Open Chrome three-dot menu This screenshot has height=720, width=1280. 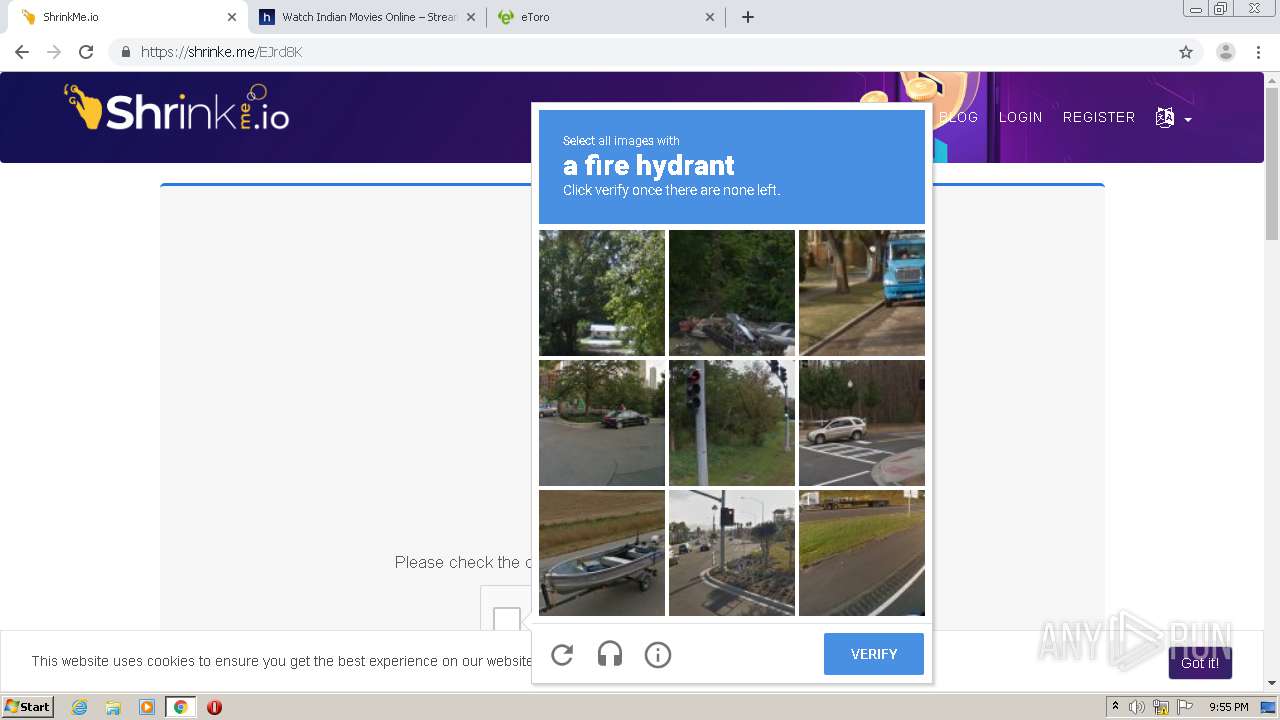coord(1258,52)
